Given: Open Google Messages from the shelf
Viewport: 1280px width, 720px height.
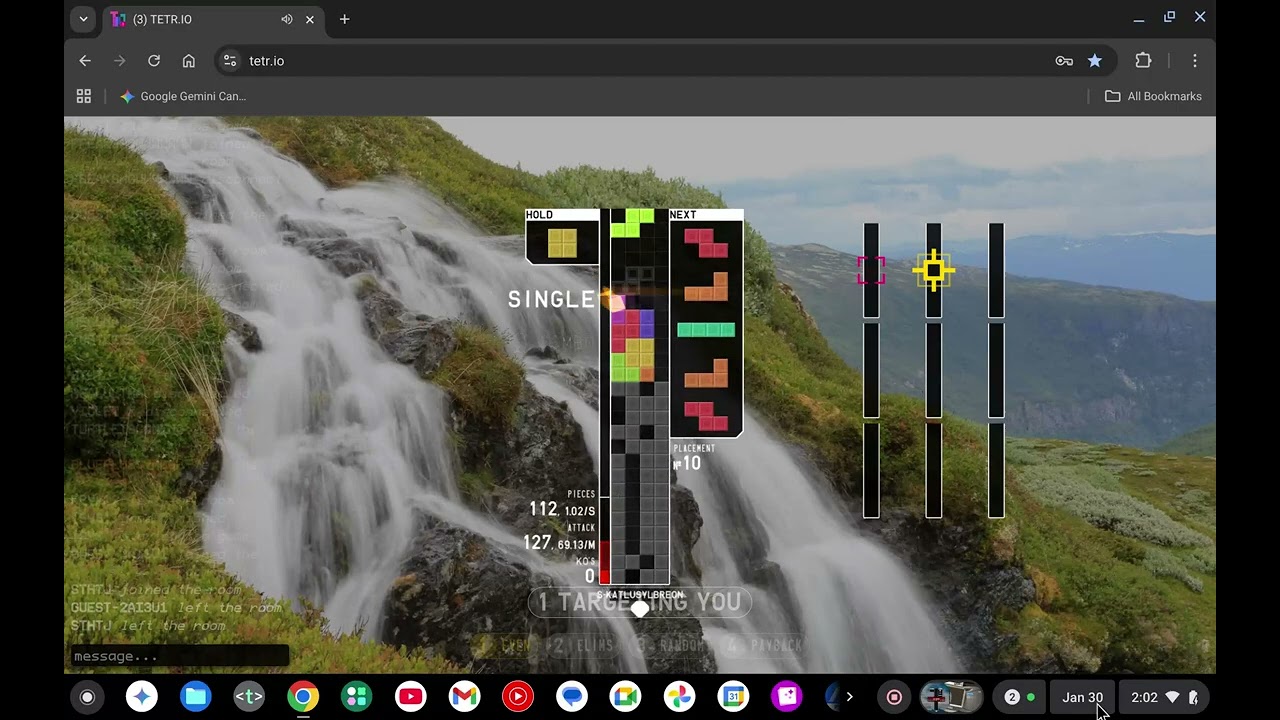Looking at the screenshot, I should click(x=572, y=697).
